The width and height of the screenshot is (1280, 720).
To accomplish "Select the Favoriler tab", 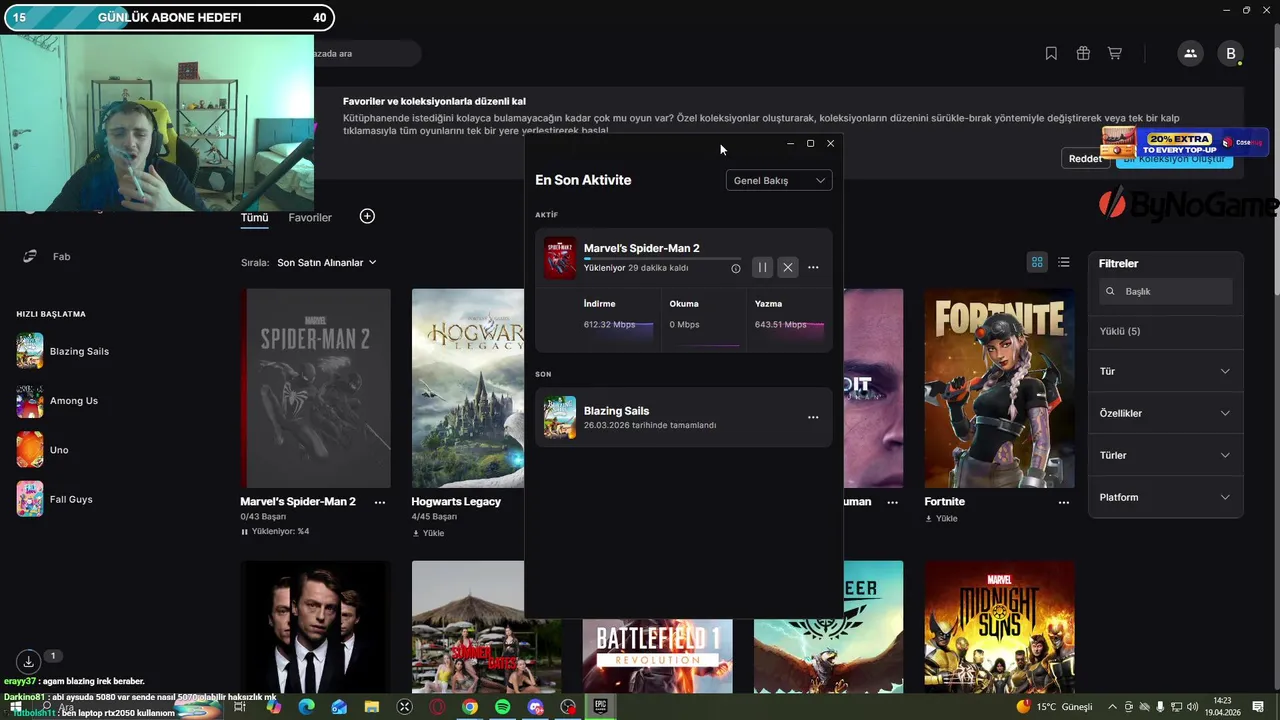I will (x=310, y=217).
